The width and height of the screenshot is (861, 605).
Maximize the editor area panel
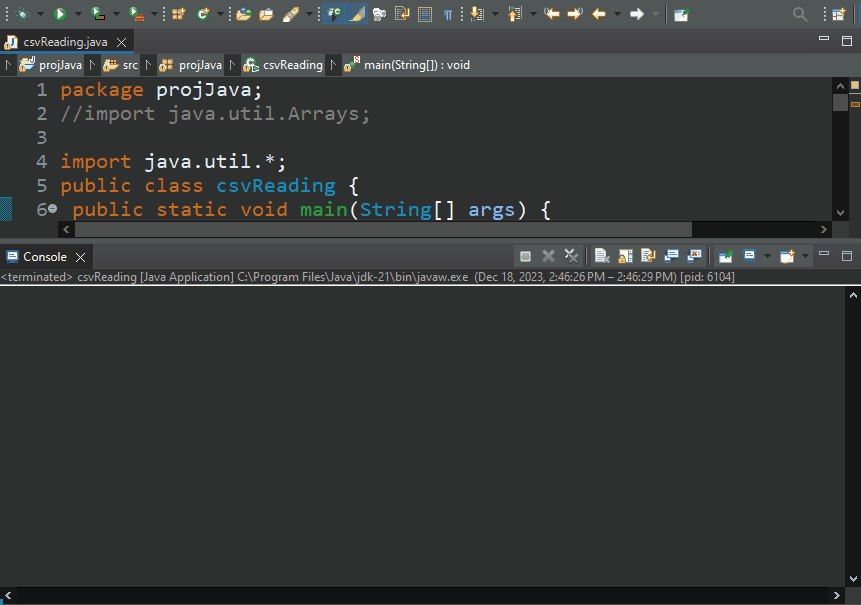(847, 41)
